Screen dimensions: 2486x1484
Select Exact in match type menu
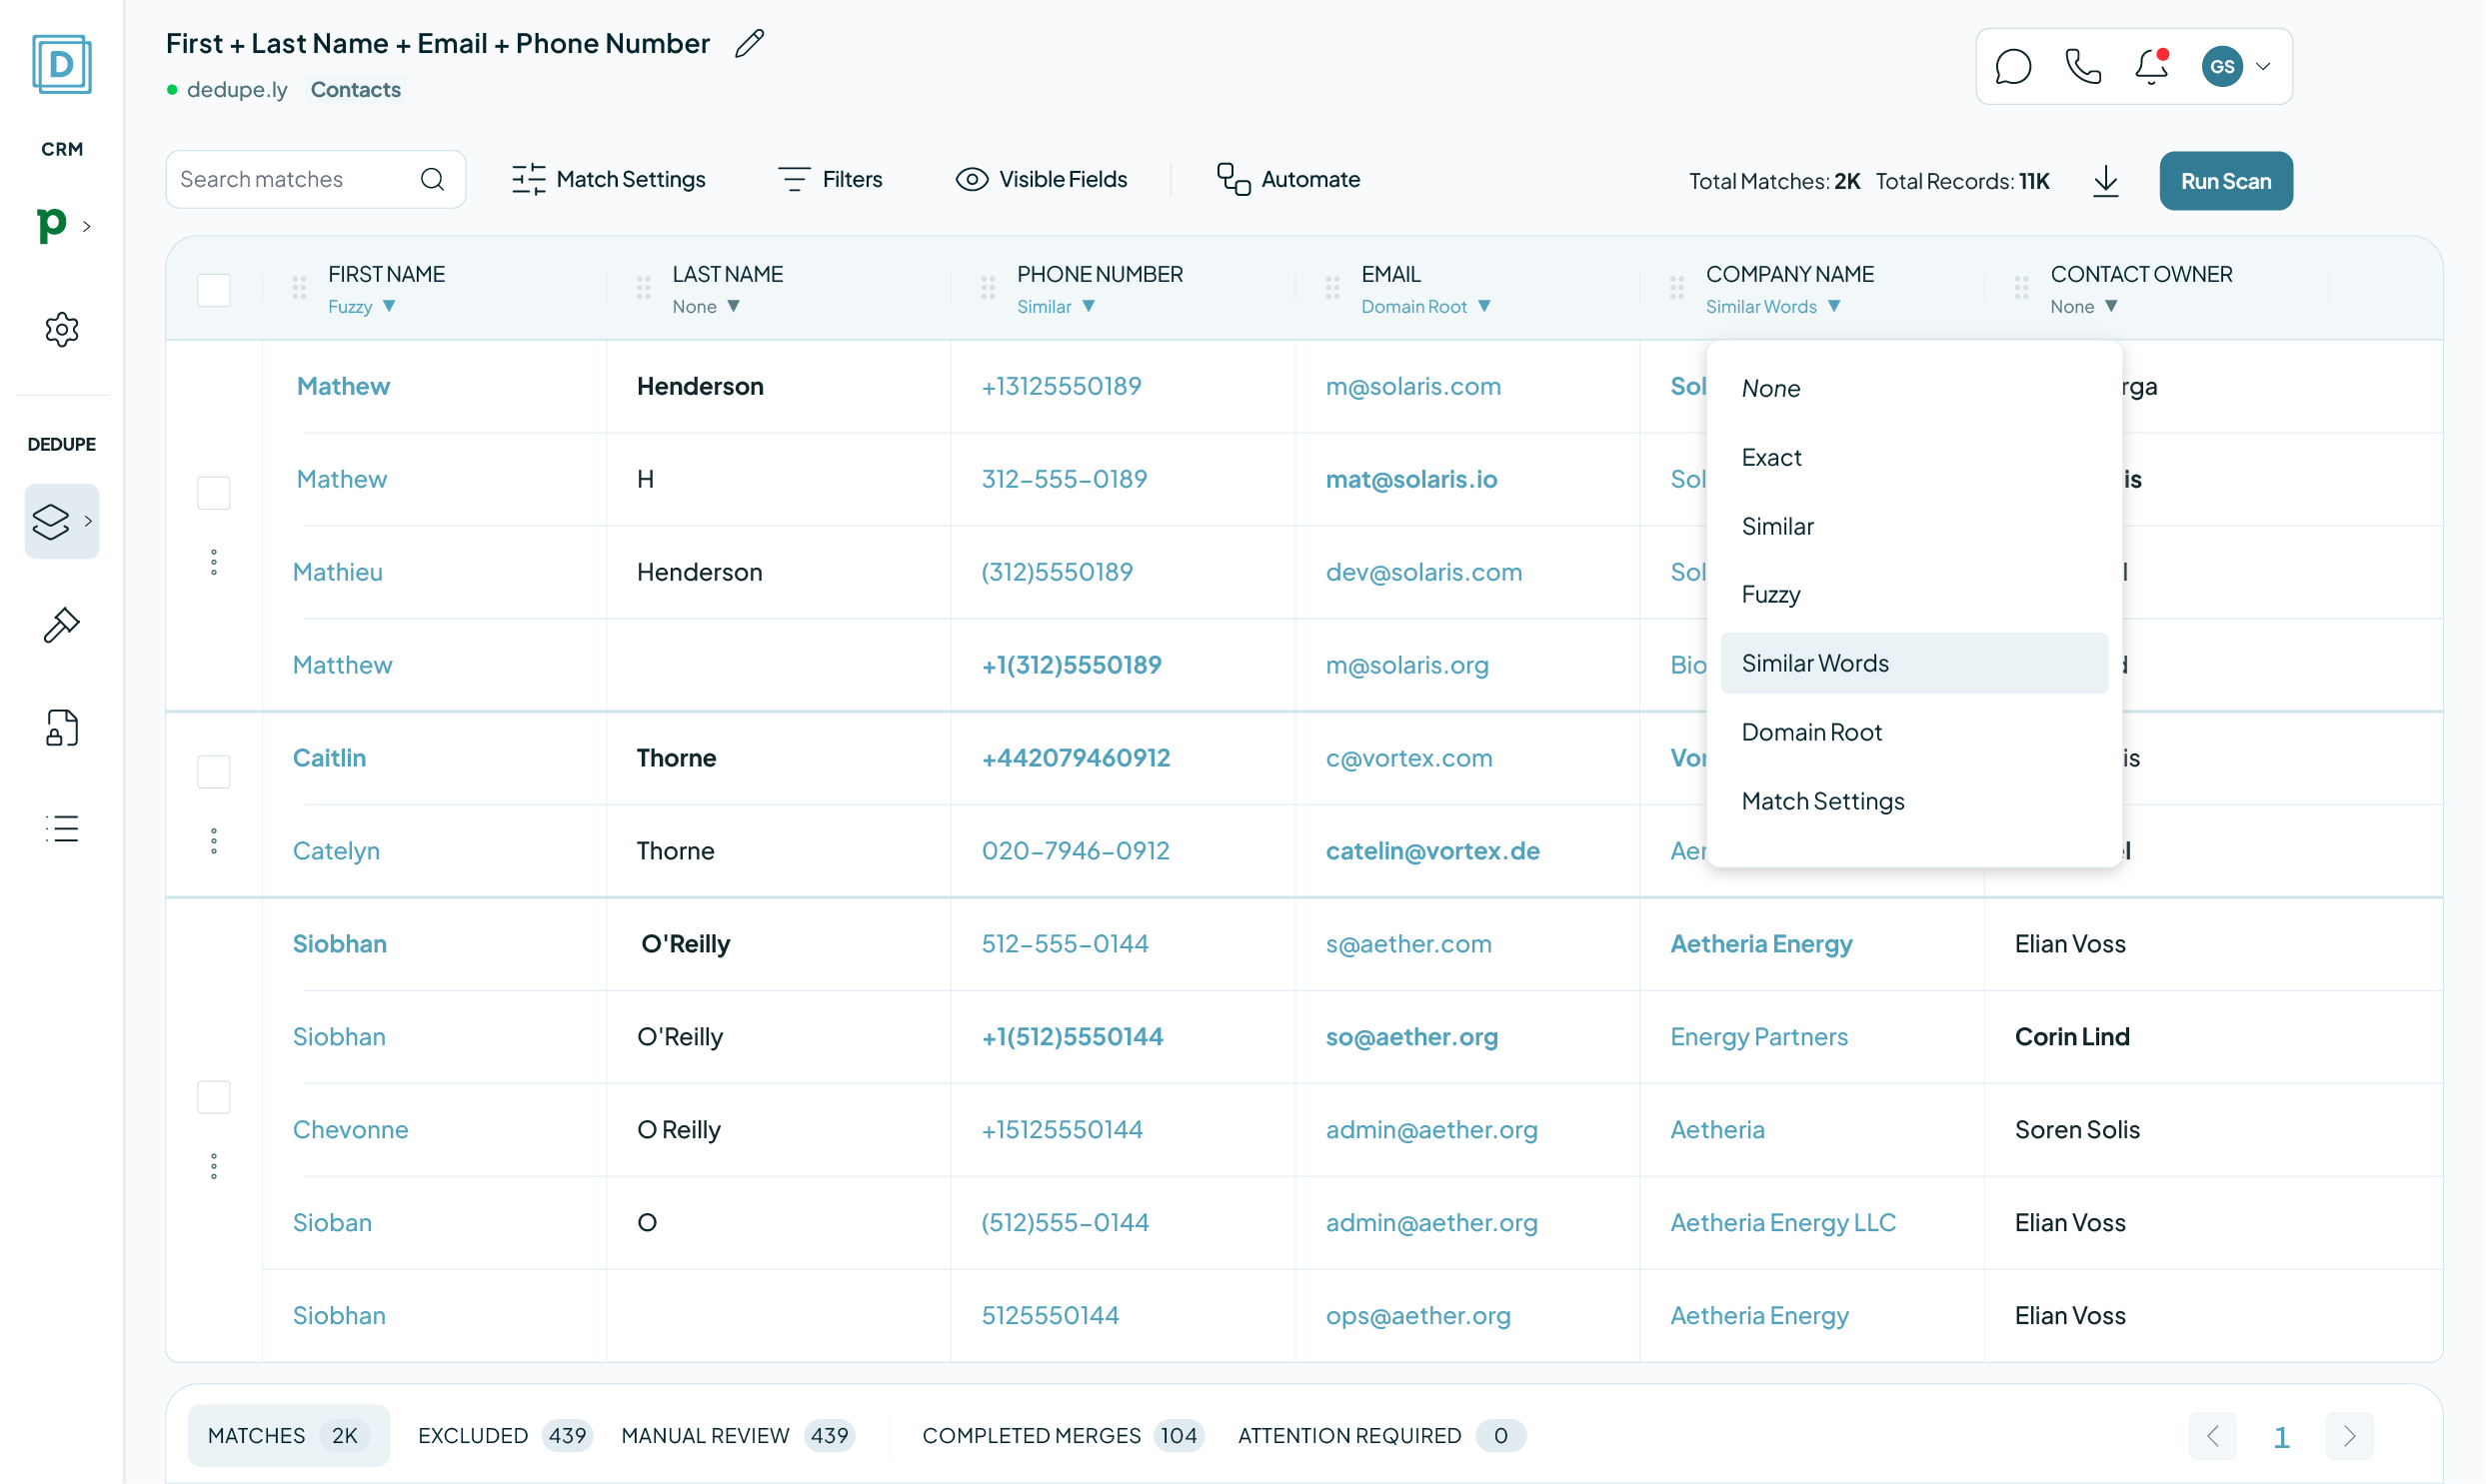[x=1914, y=457]
